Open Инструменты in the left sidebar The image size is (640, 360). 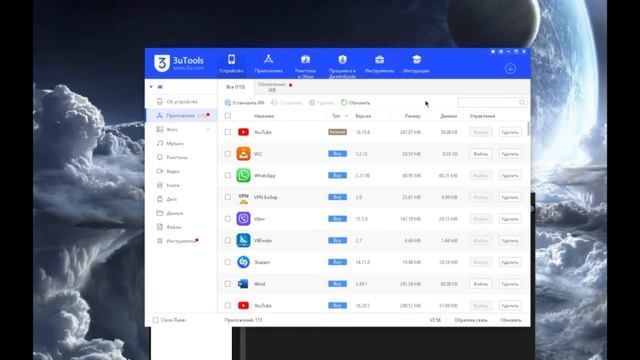pos(181,241)
